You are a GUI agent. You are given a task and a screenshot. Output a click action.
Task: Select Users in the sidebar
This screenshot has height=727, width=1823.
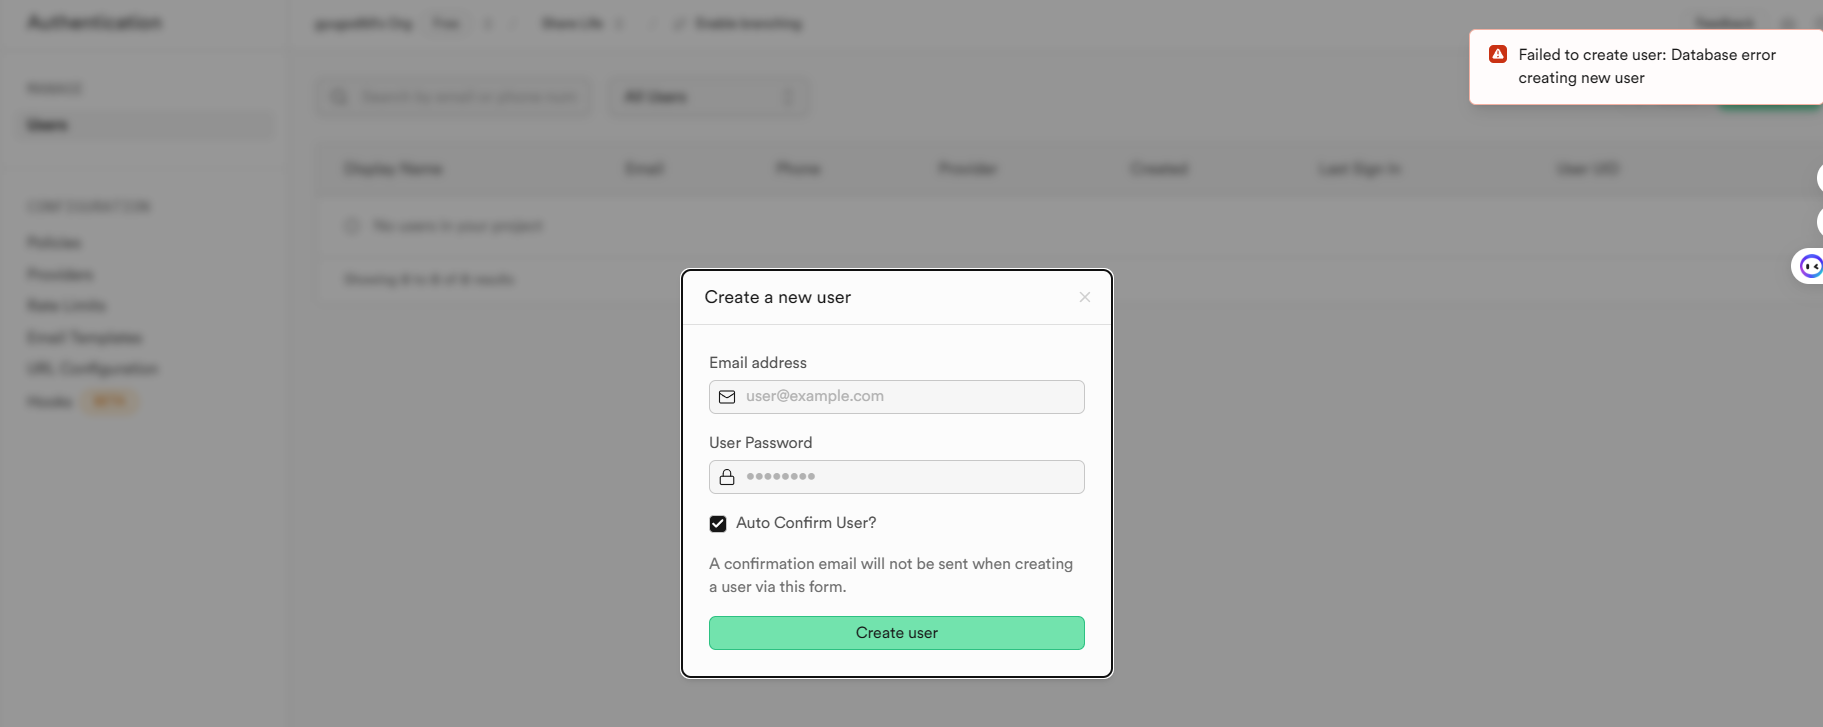(48, 125)
